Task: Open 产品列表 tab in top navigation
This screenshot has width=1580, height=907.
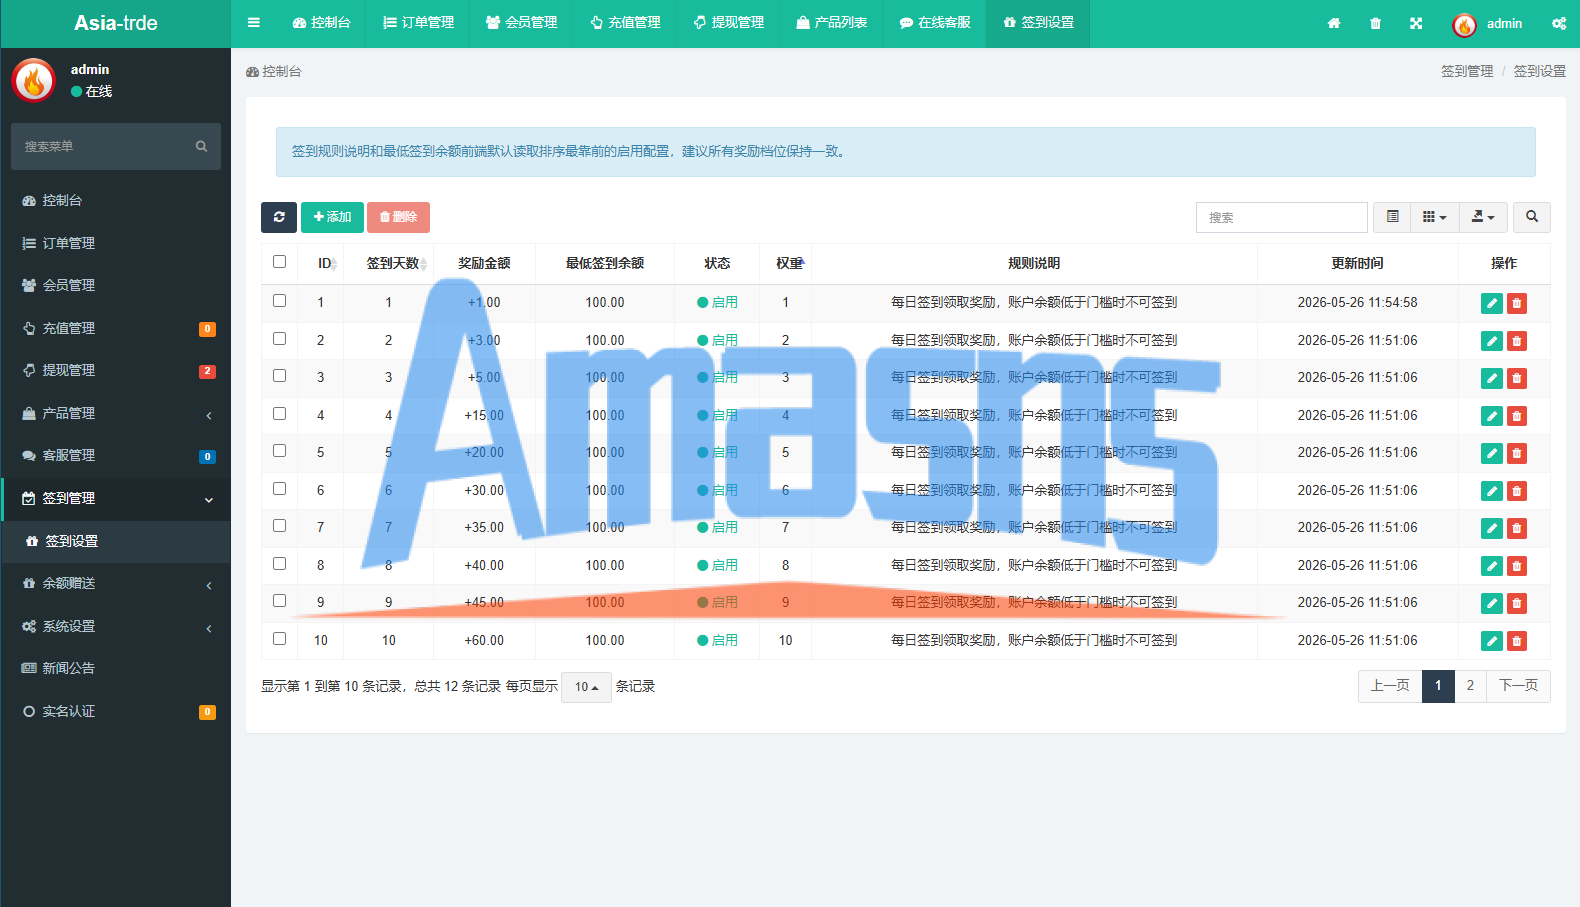Action: [831, 22]
